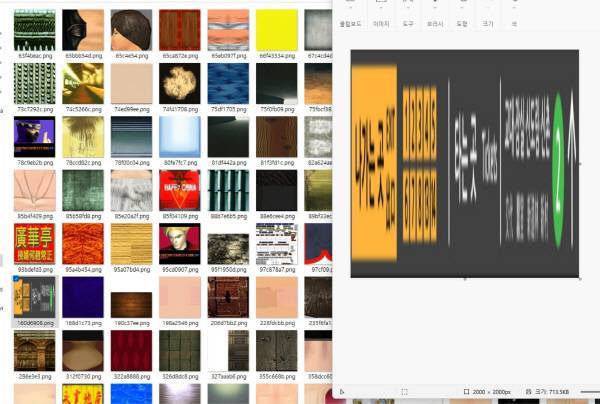Click the right-edge canvas resize handle in Paint
This screenshot has height=404, width=600.
point(580,164)
